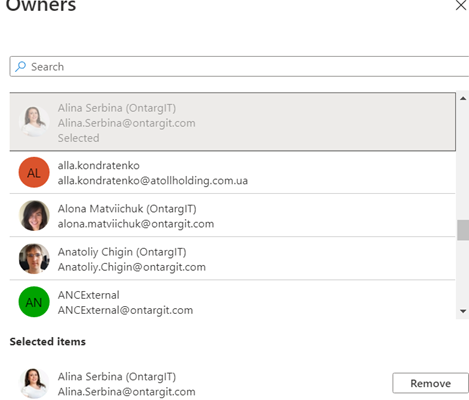
Task: Click Alona Matviichuk's profile photo
Action: (x=34, y=216)
